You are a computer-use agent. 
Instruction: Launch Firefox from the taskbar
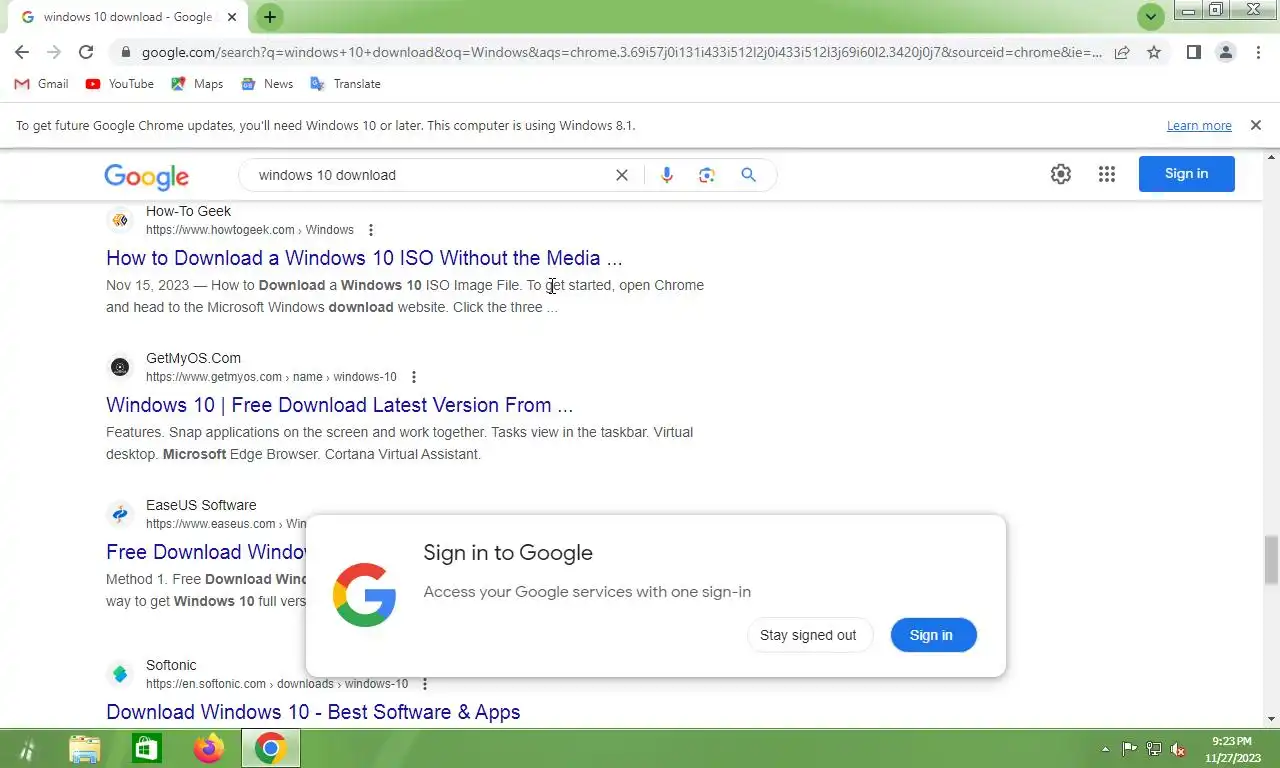point(209,748)
